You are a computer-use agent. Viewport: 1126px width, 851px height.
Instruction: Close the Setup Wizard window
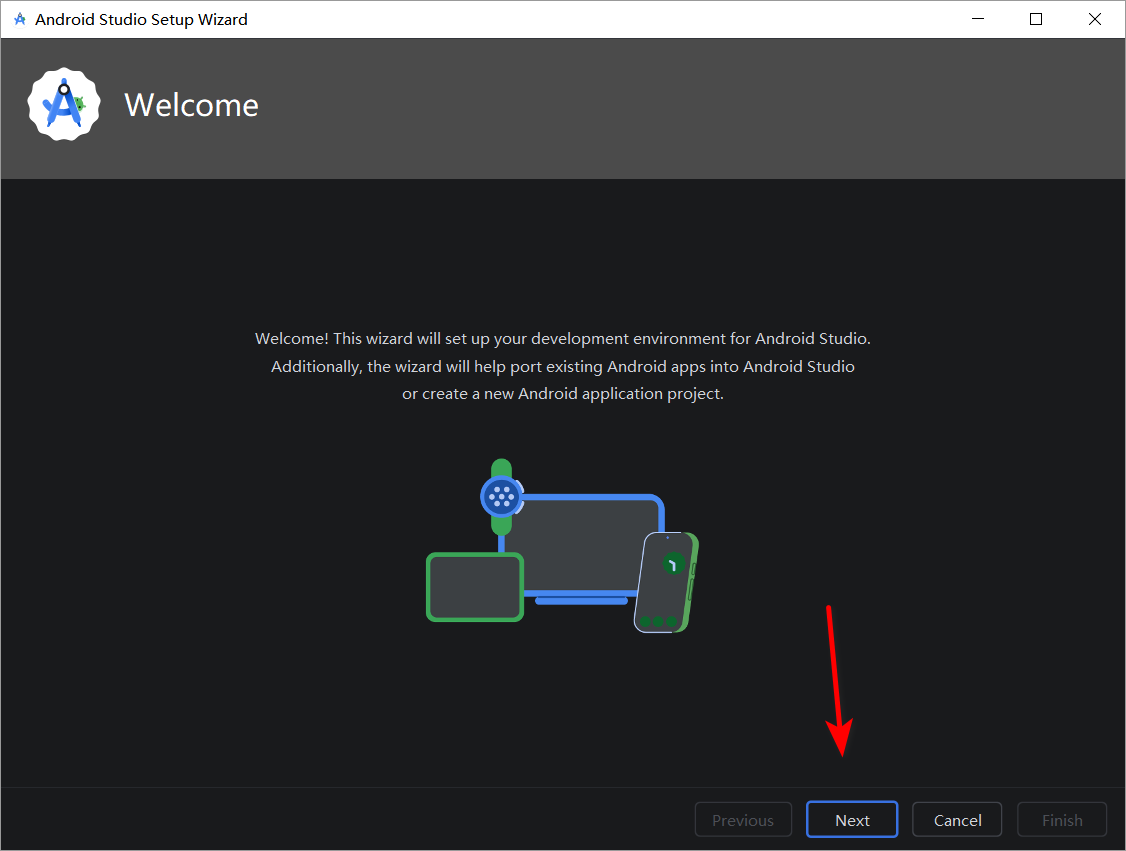[1094, 19]
